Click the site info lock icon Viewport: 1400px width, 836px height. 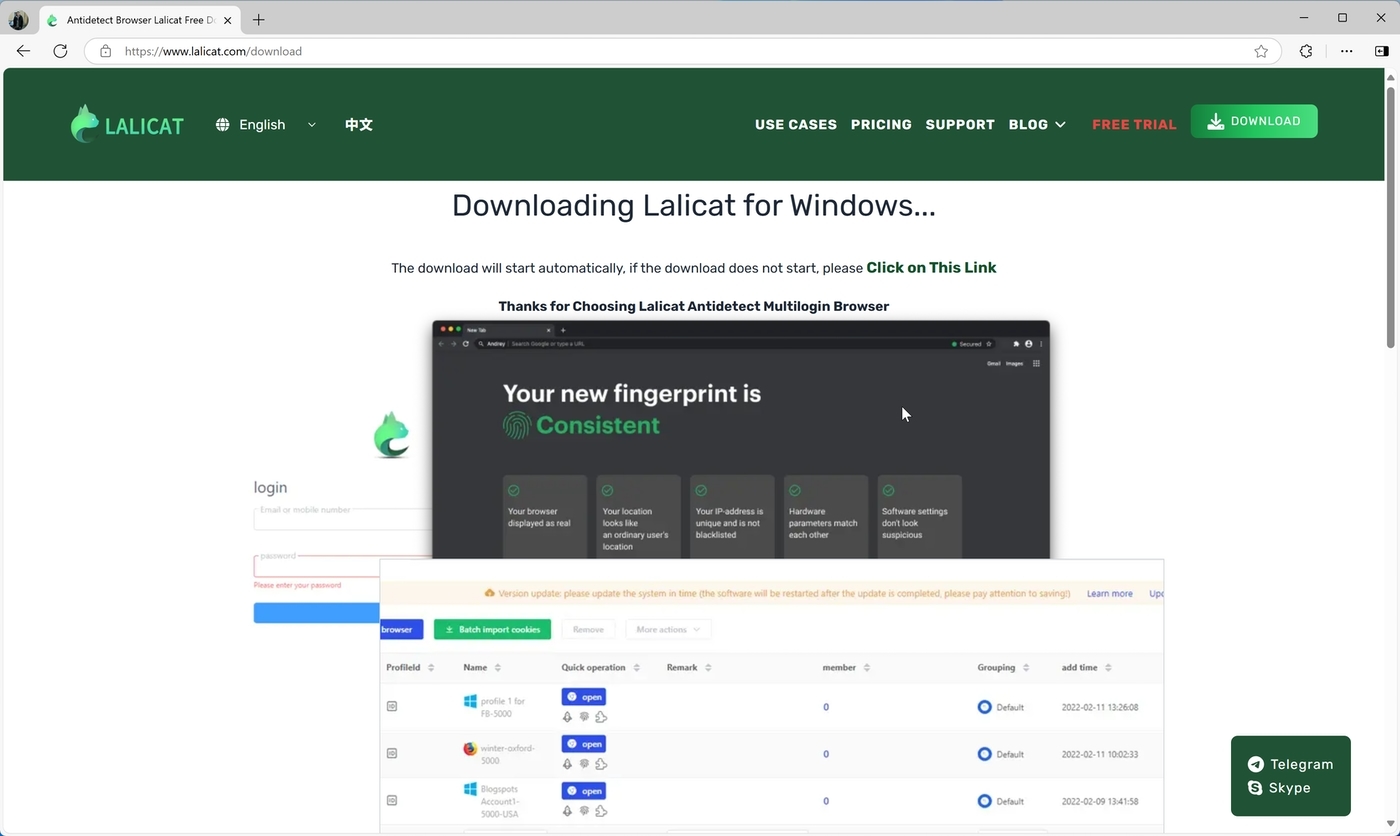[x=105, y=51]
